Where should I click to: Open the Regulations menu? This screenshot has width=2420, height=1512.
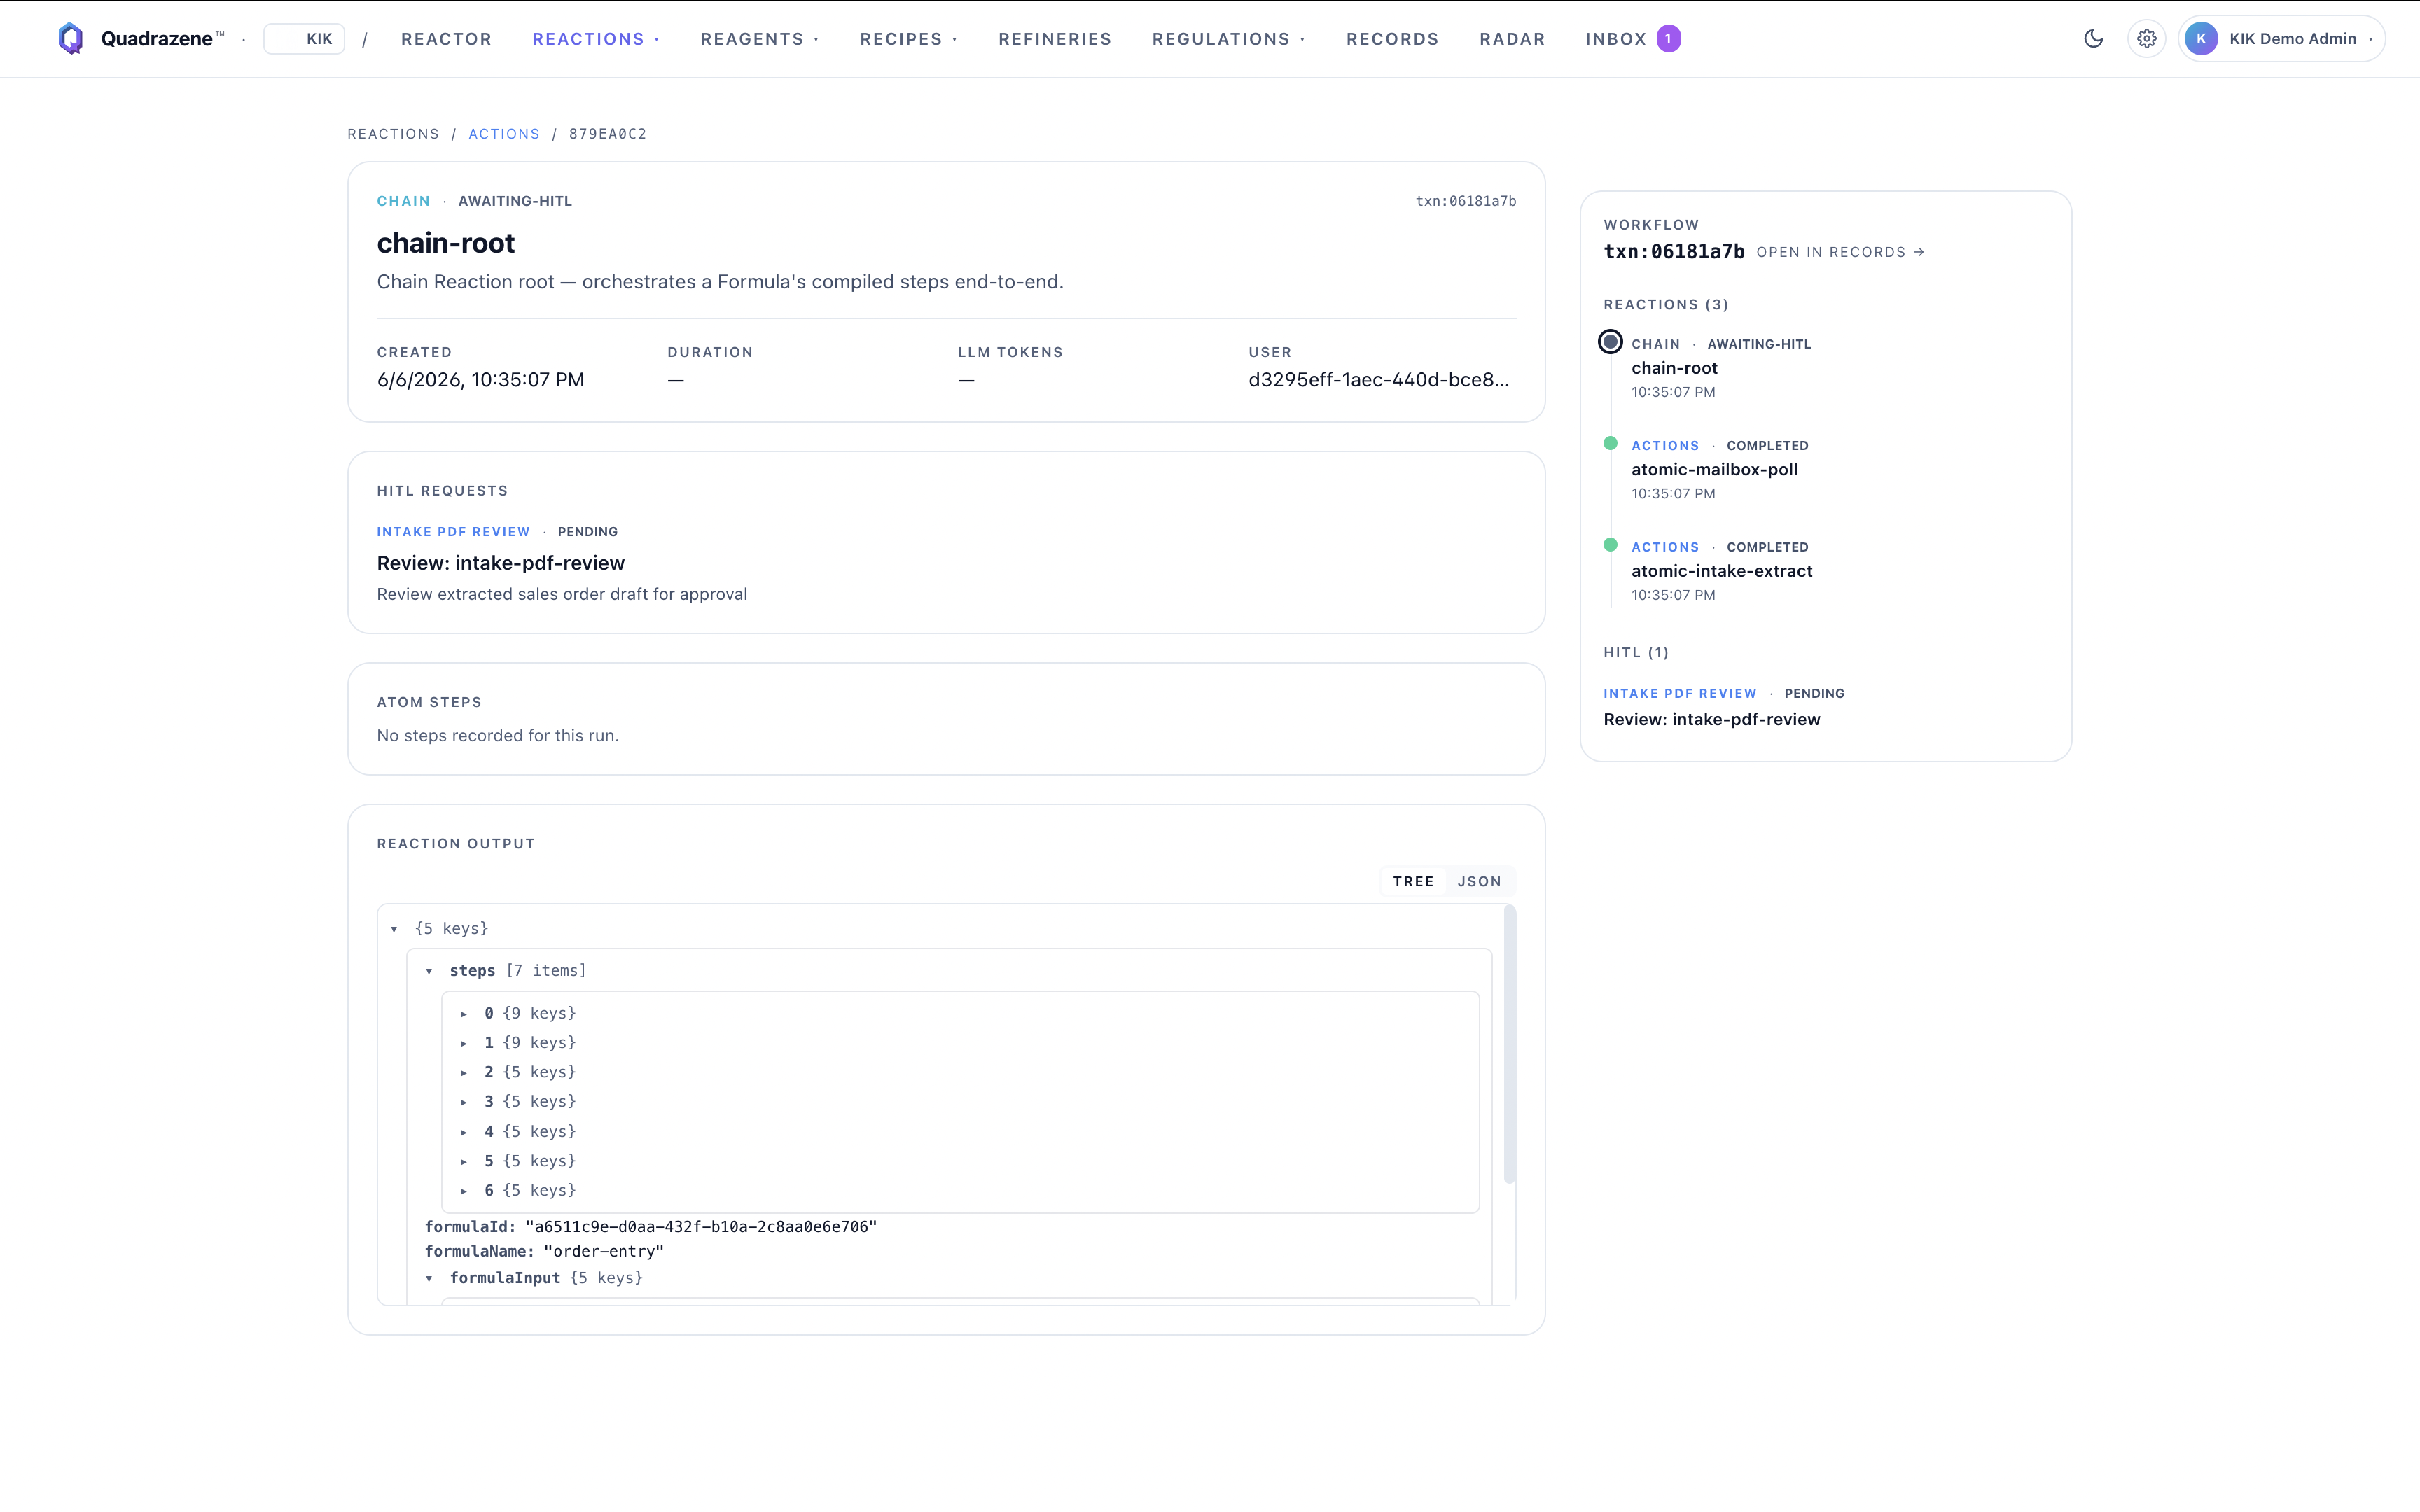(x=1228, y=39)
